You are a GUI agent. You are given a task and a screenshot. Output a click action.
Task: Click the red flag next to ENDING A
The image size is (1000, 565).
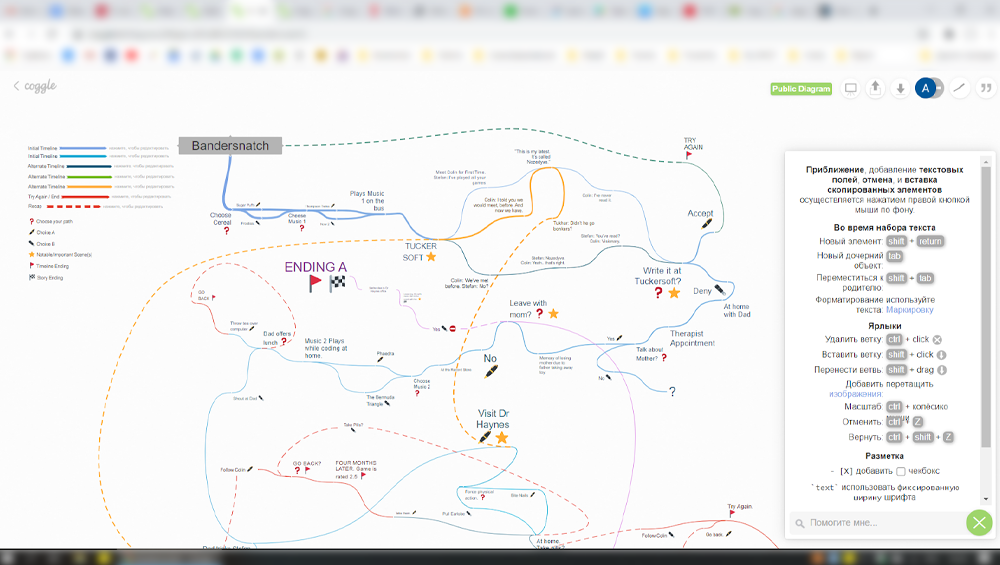click(315, 283)
